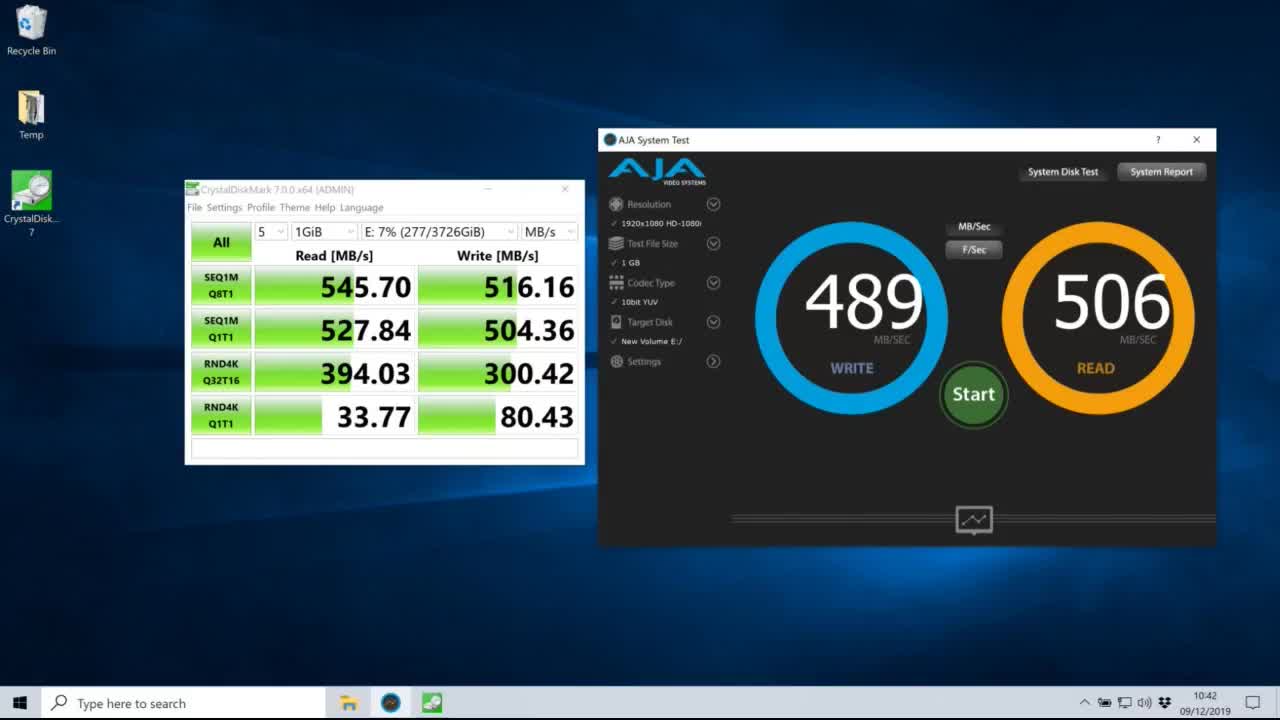Click the CrystalDiskMark title bar icon
The image size is (1280, 720).
coord(193,189)
